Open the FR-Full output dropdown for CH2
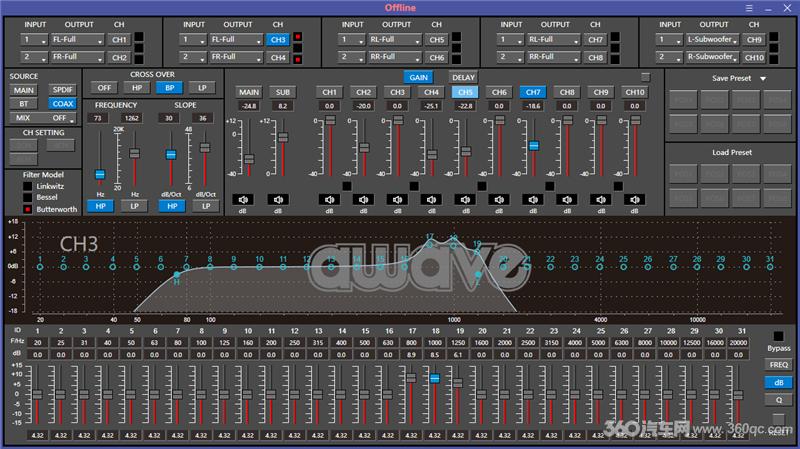 pos(77,57)
